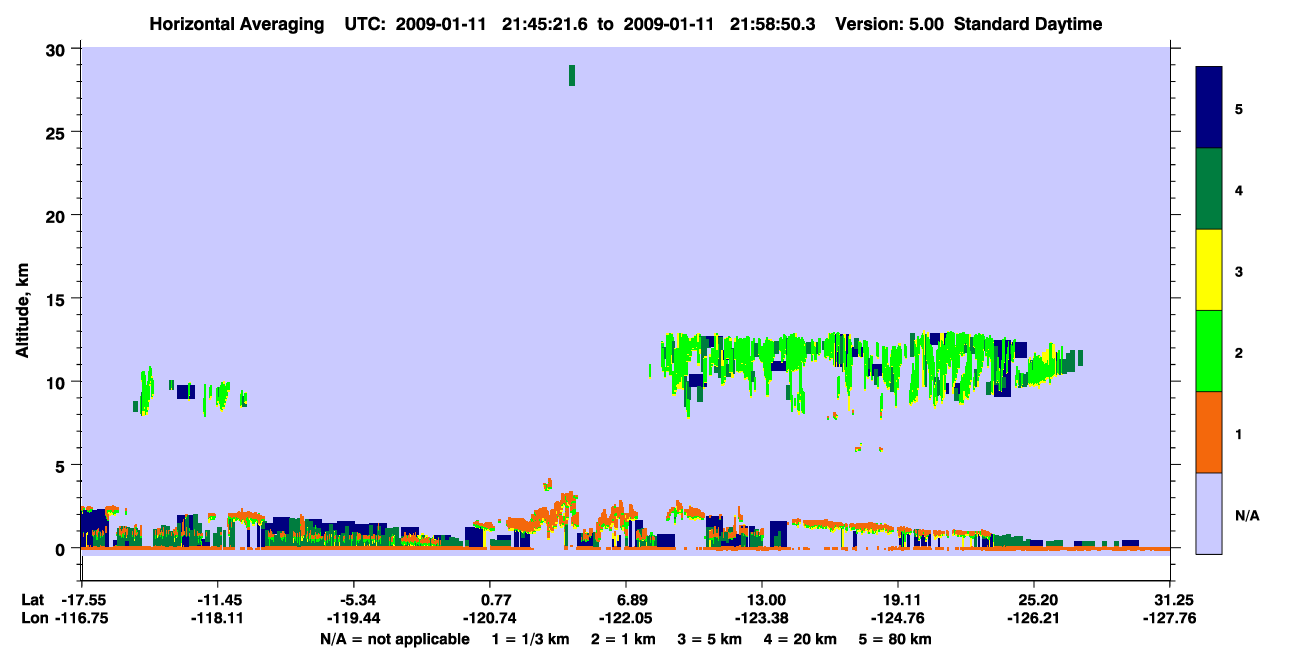
Task: Click latitude value '-5.34'
Action: pos(354,600)
